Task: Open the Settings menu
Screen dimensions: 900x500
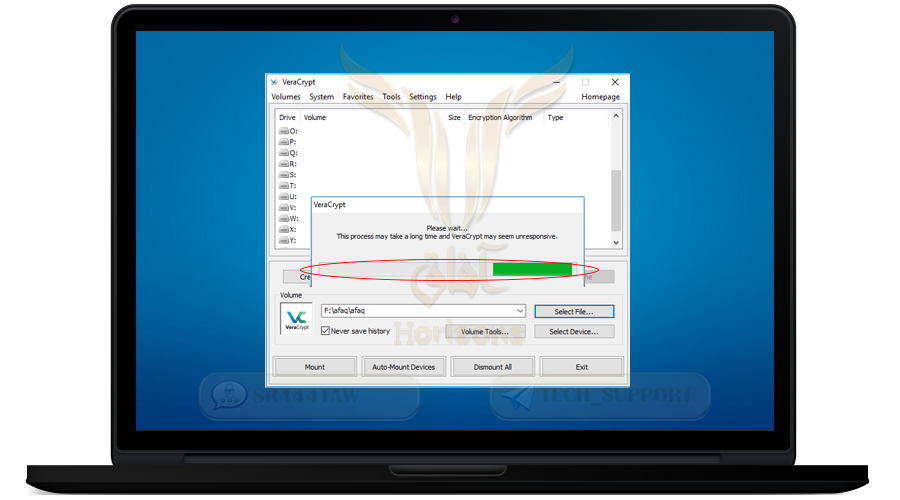Action: (x=422, y=97)
